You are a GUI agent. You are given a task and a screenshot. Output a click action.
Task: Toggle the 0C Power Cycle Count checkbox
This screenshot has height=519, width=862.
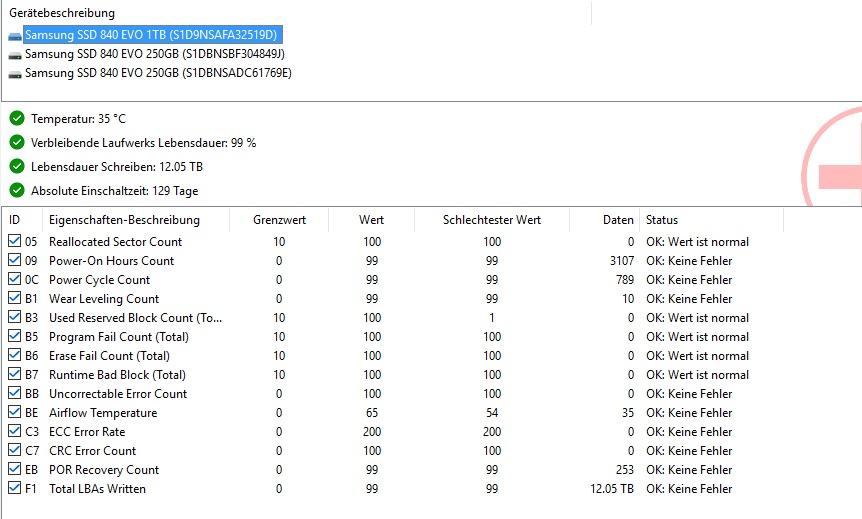pyautogui.click(x=15, y=279)
